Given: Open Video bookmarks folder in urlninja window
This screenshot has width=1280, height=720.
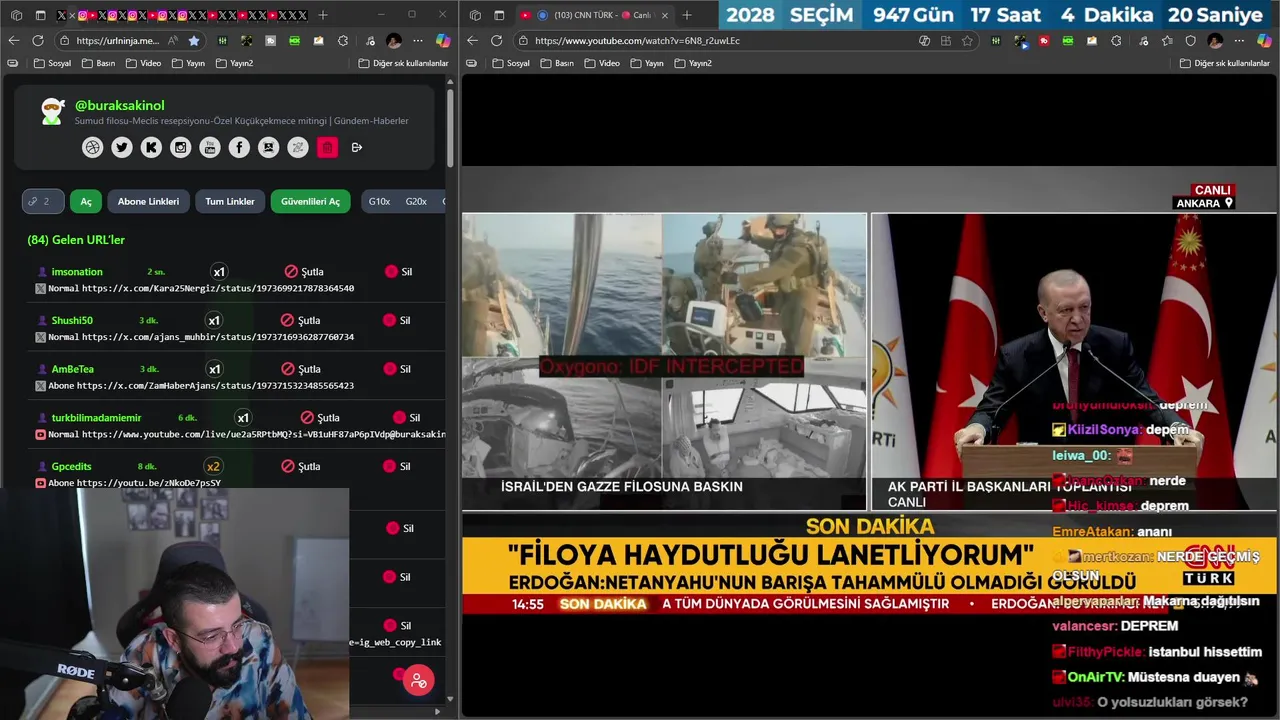Looking at the screenshot, I should click(x=143, y=63).
